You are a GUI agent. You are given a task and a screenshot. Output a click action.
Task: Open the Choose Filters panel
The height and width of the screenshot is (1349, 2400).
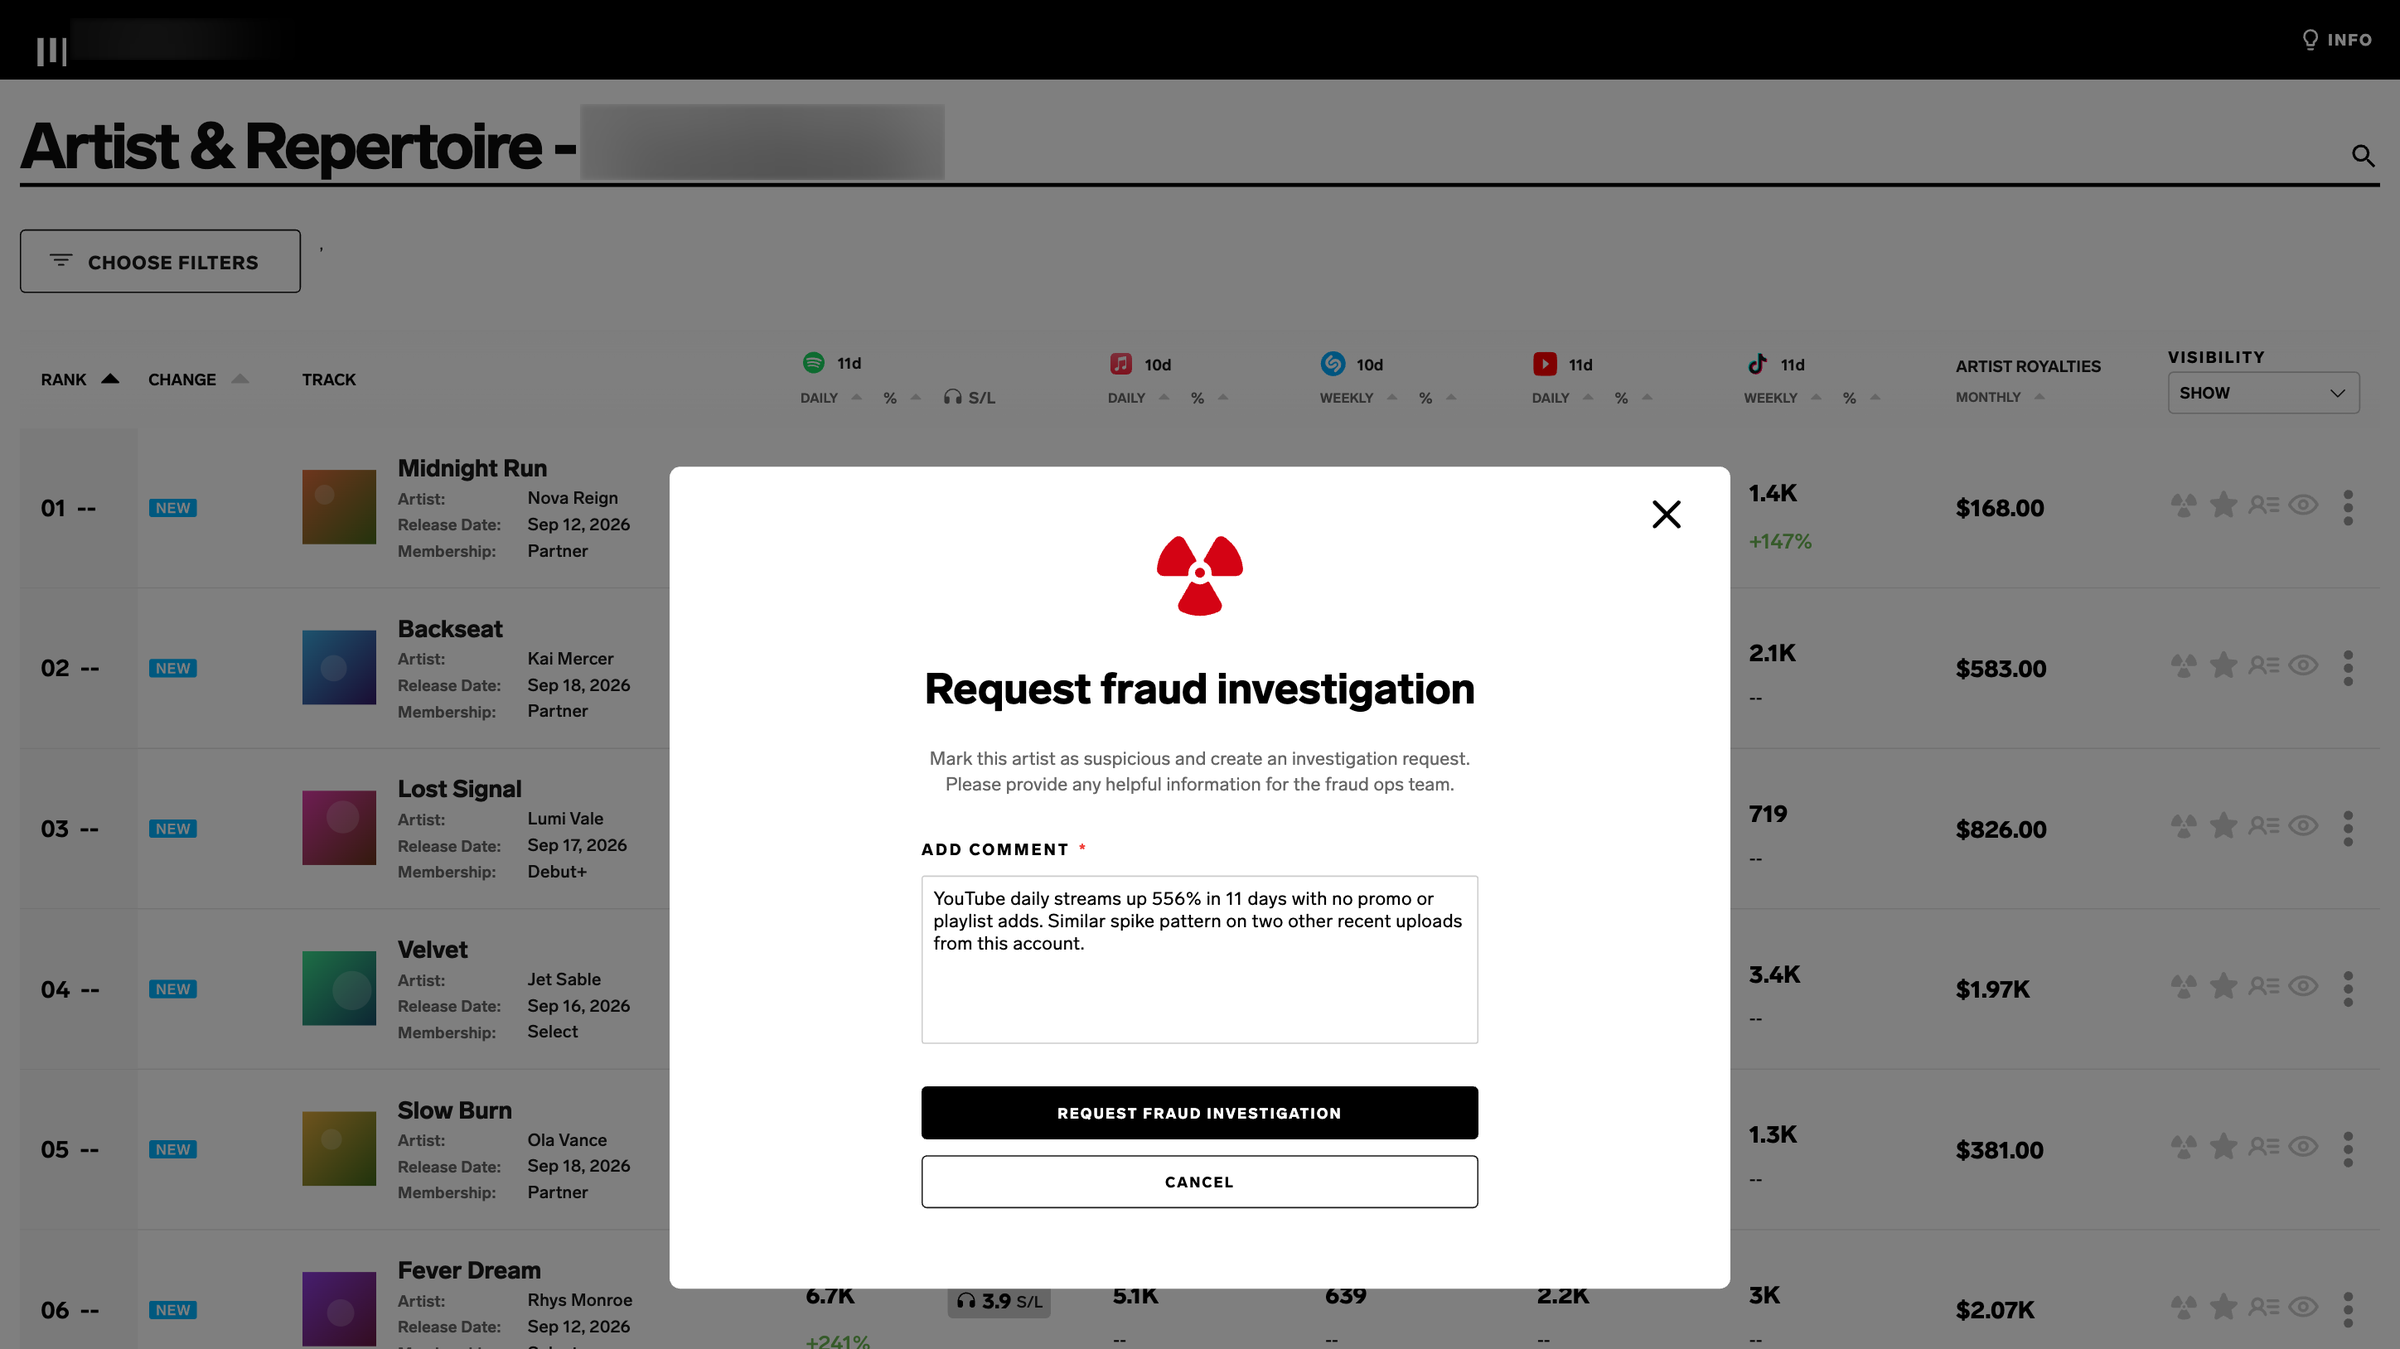pyautogui.click(x=160, y=261)
